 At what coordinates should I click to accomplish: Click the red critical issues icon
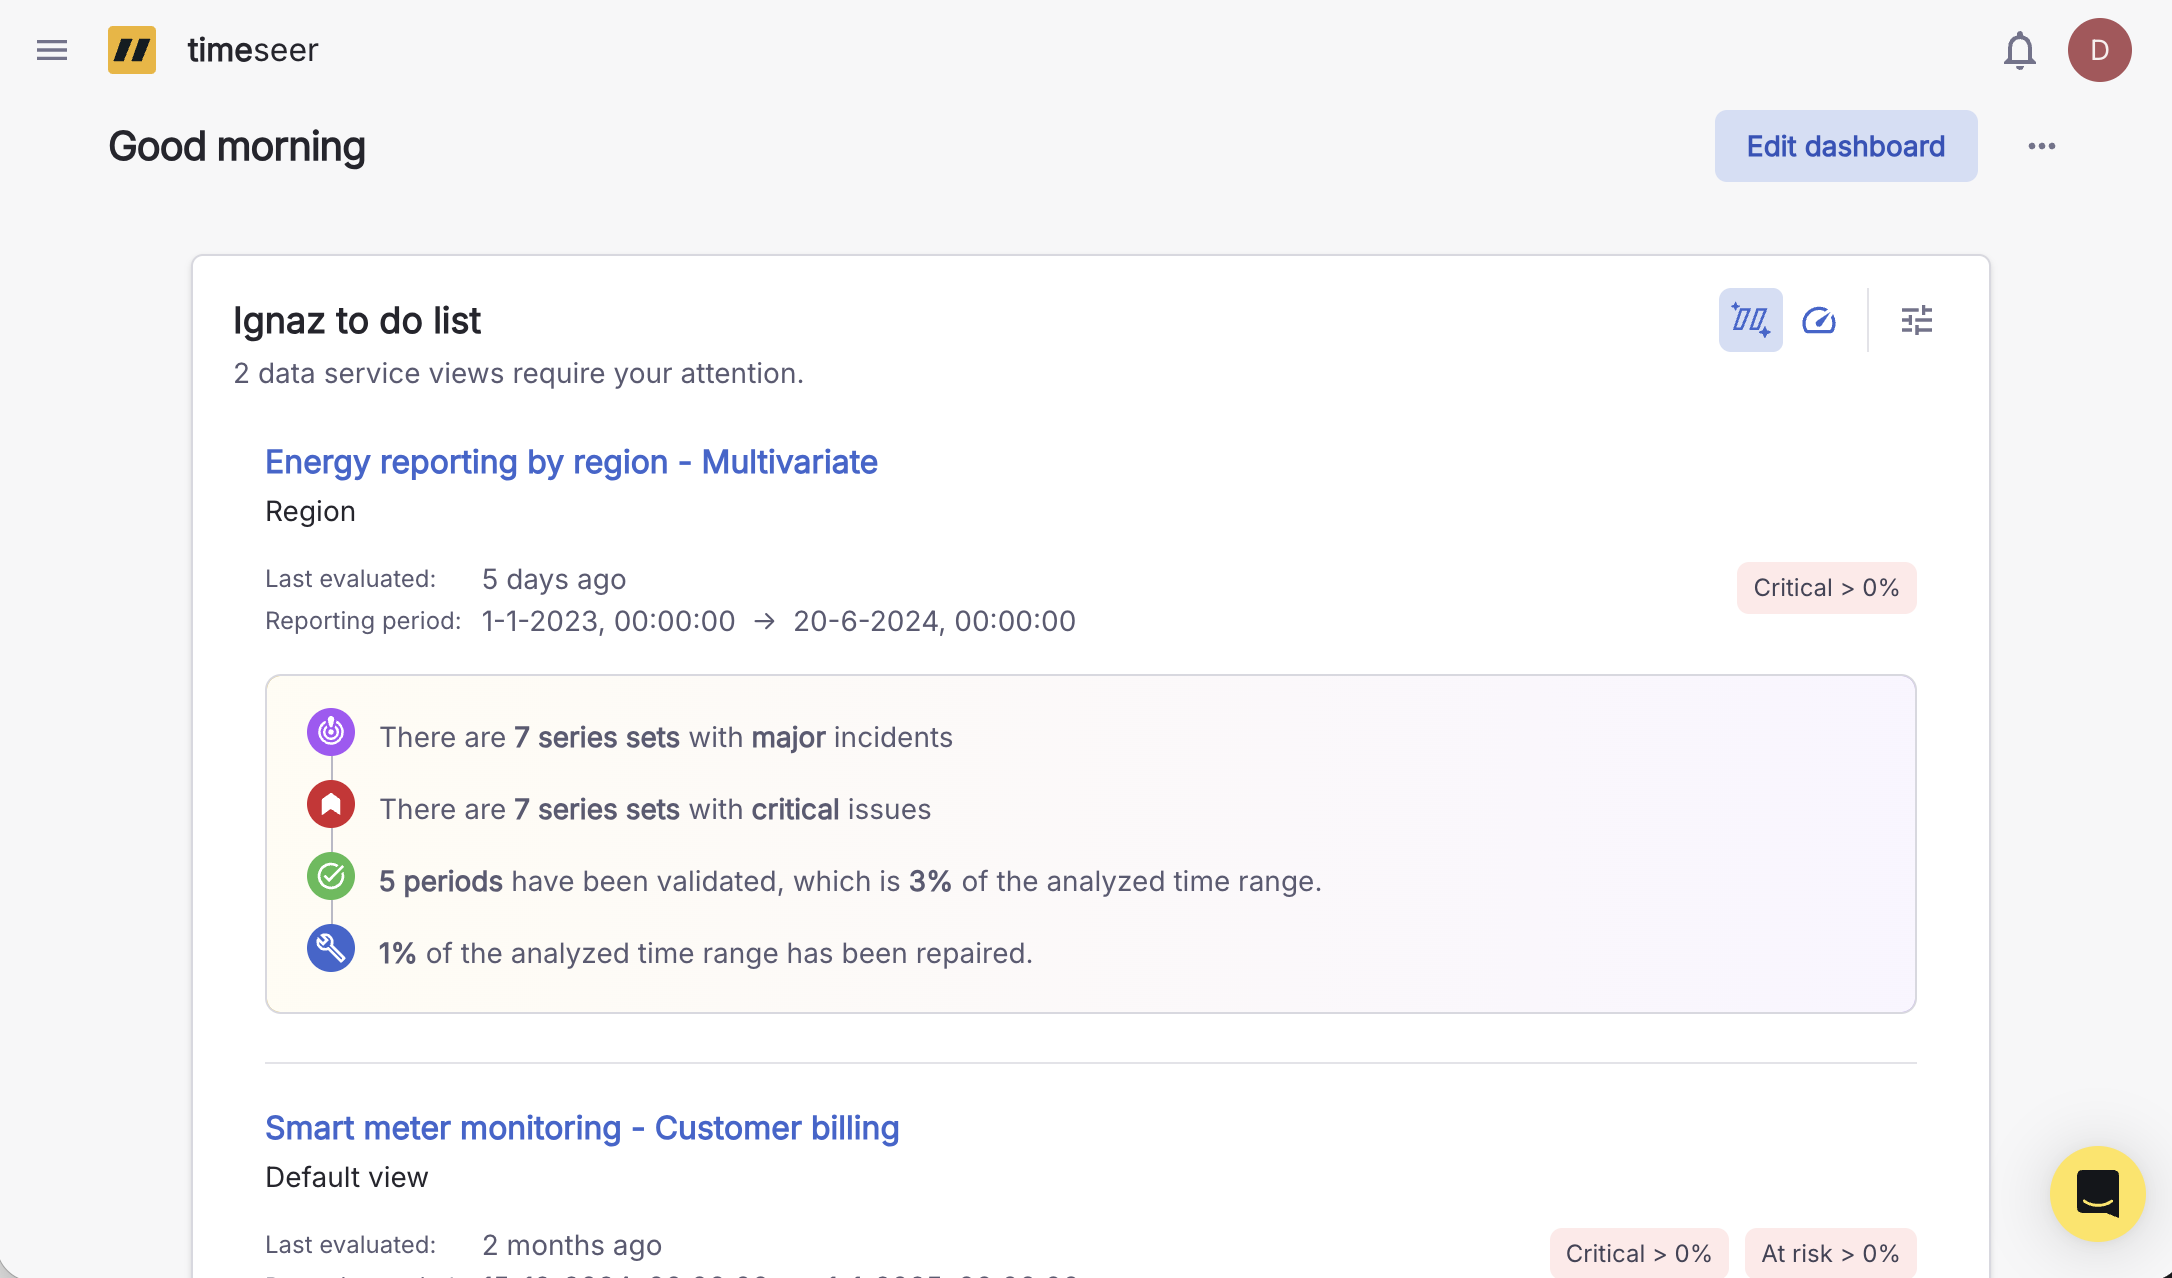[331, 805]
